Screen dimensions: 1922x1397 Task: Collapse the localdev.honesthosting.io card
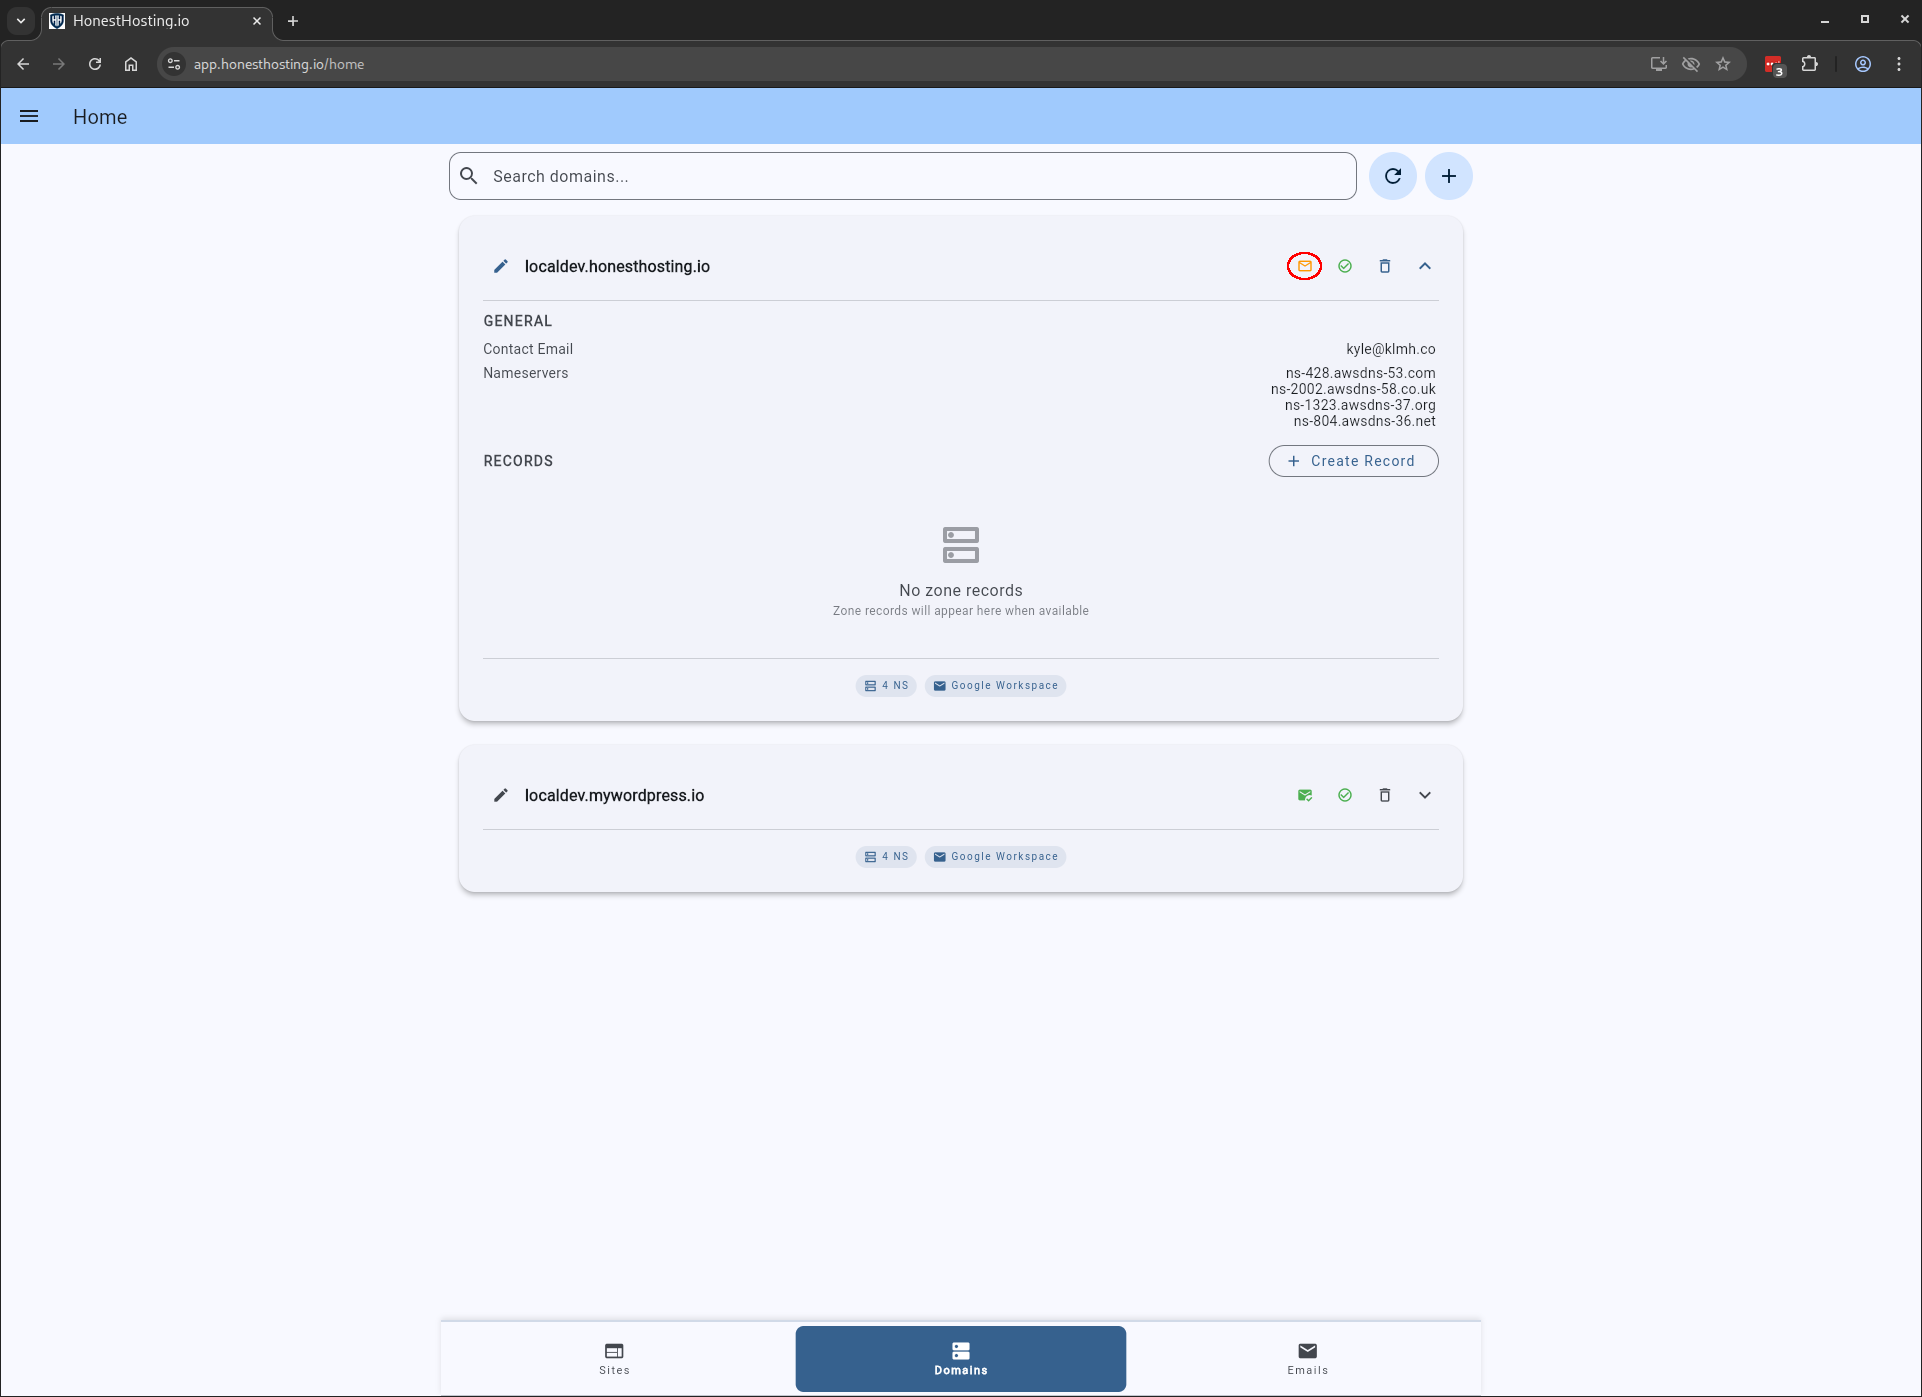coord(1425,266)
